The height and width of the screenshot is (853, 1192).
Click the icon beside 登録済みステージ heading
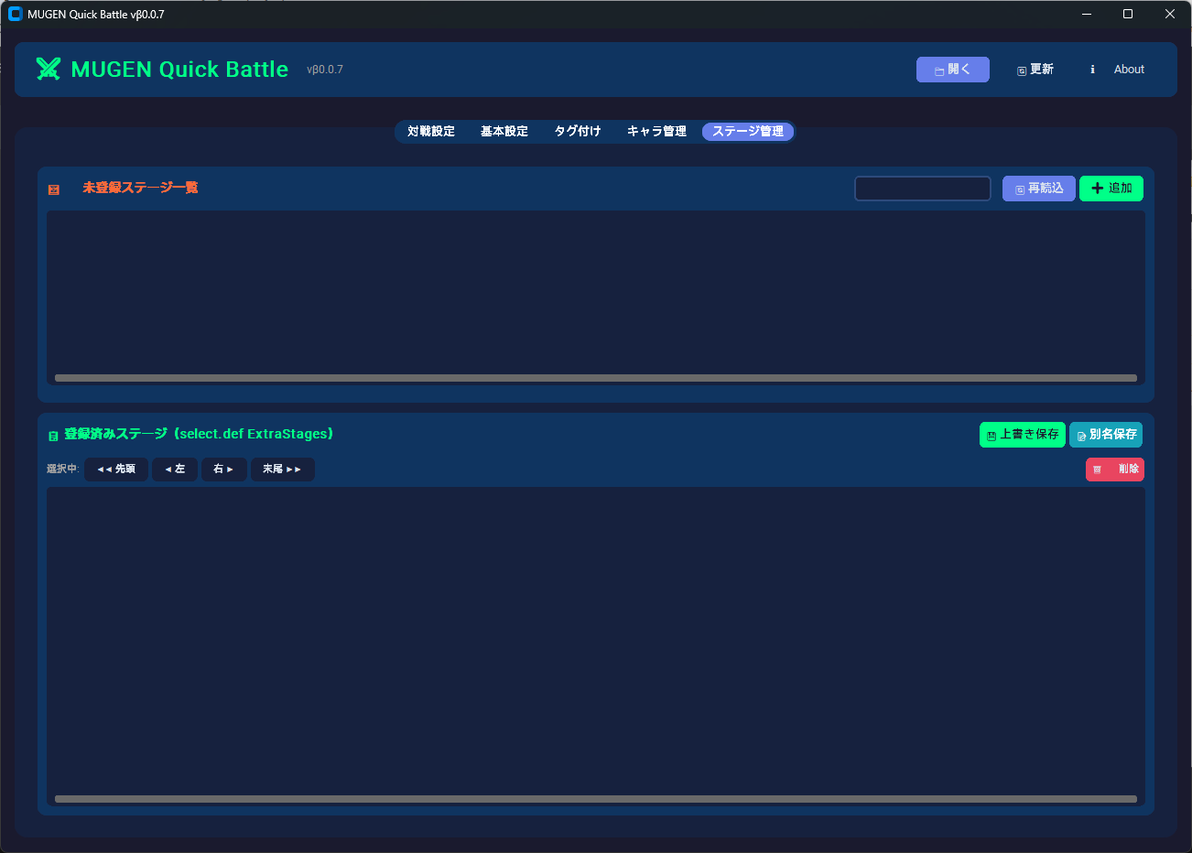(x=53, y=436)
